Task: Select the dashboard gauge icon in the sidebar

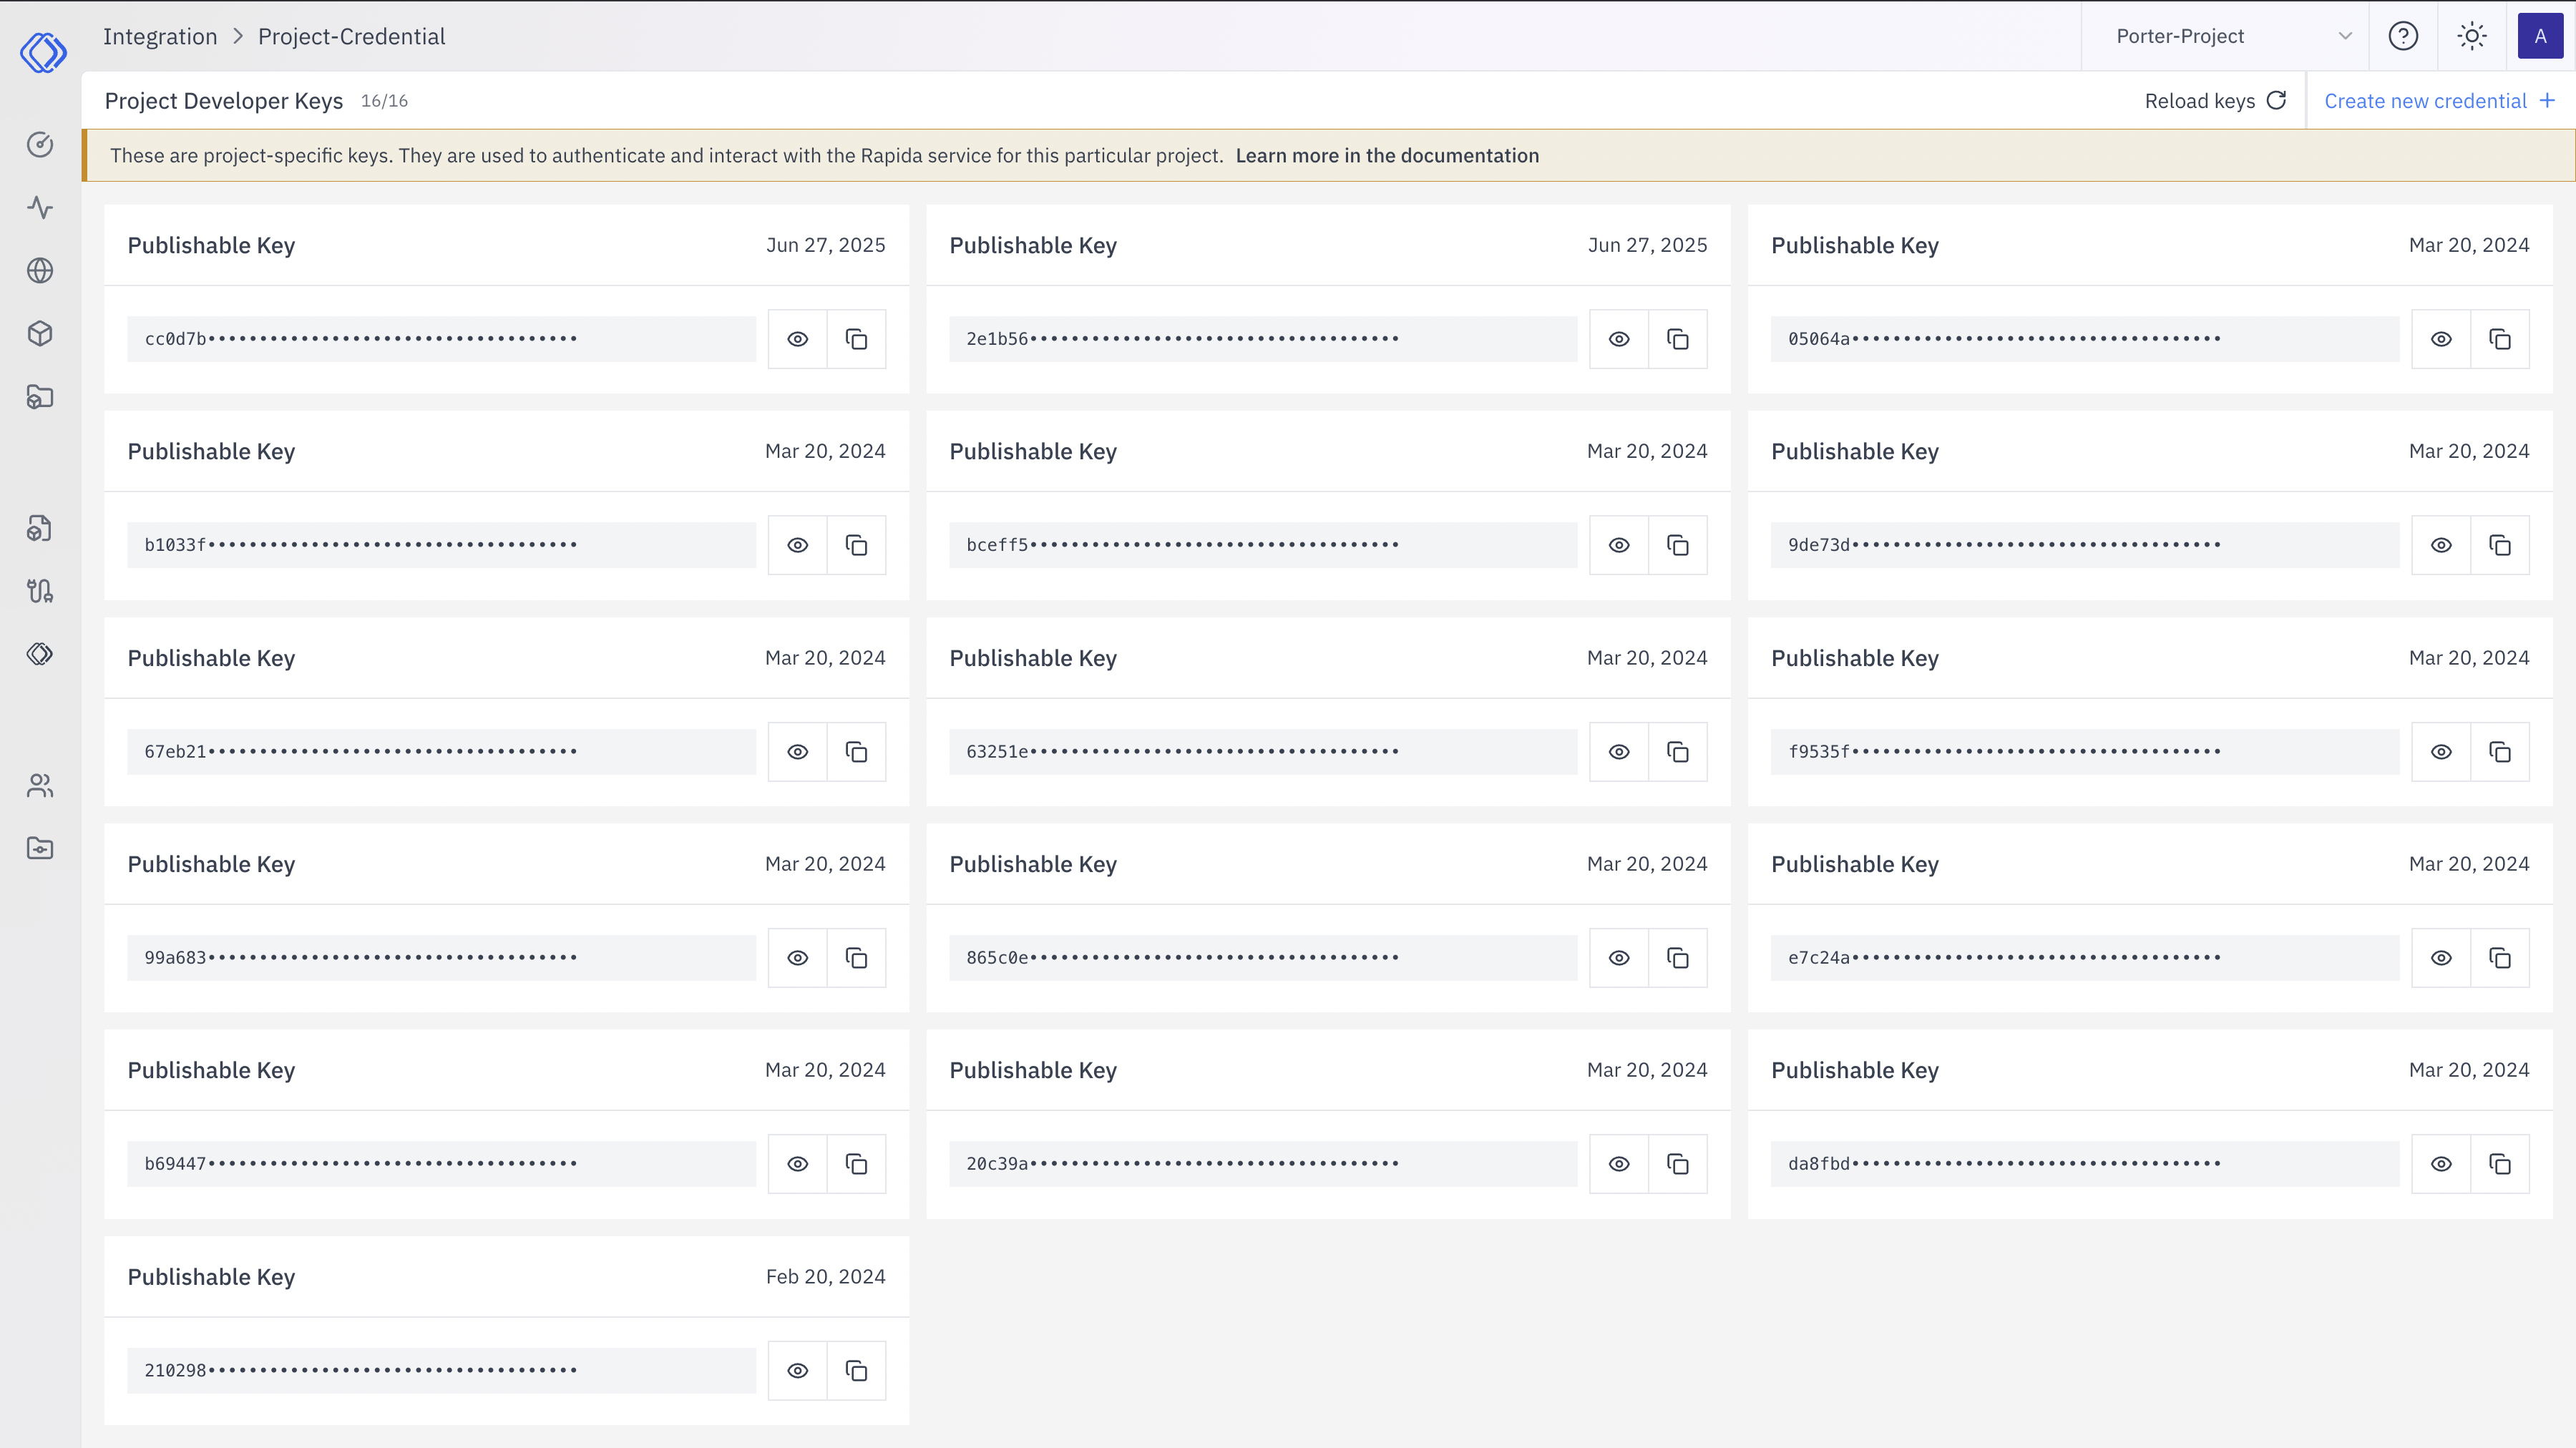Action: [40, 145]
